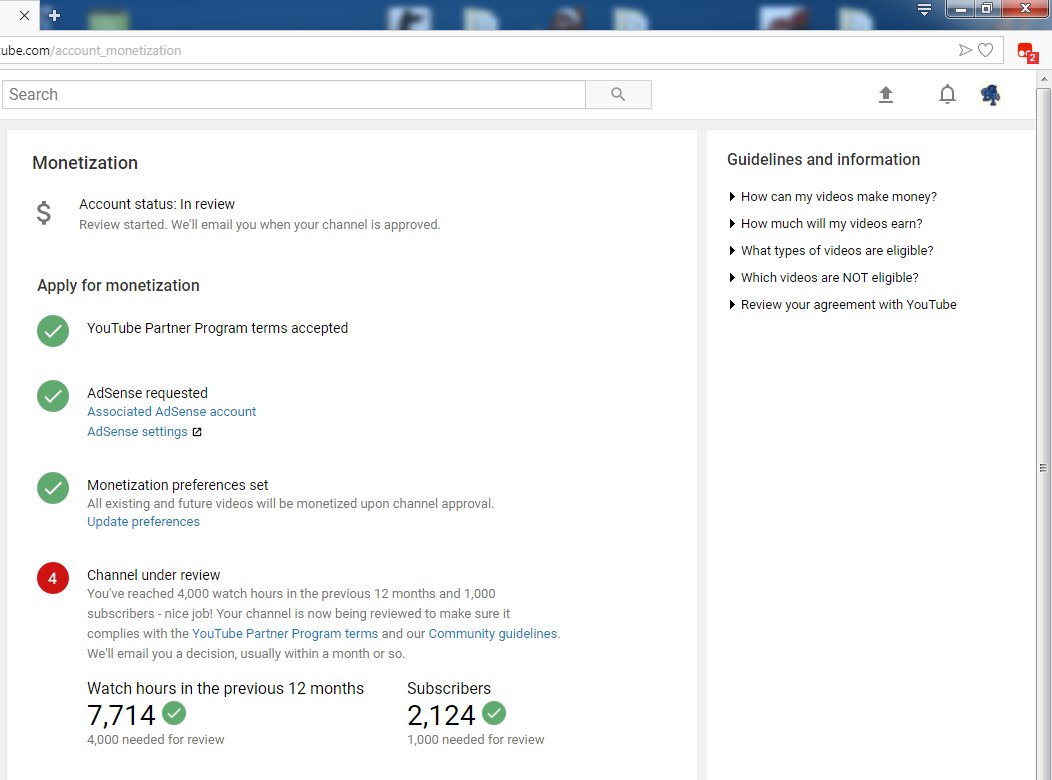Open the Associated AdSense account link
Image resolution: width=1052 pixels, height=780 pixels.
tap(172, 412)
